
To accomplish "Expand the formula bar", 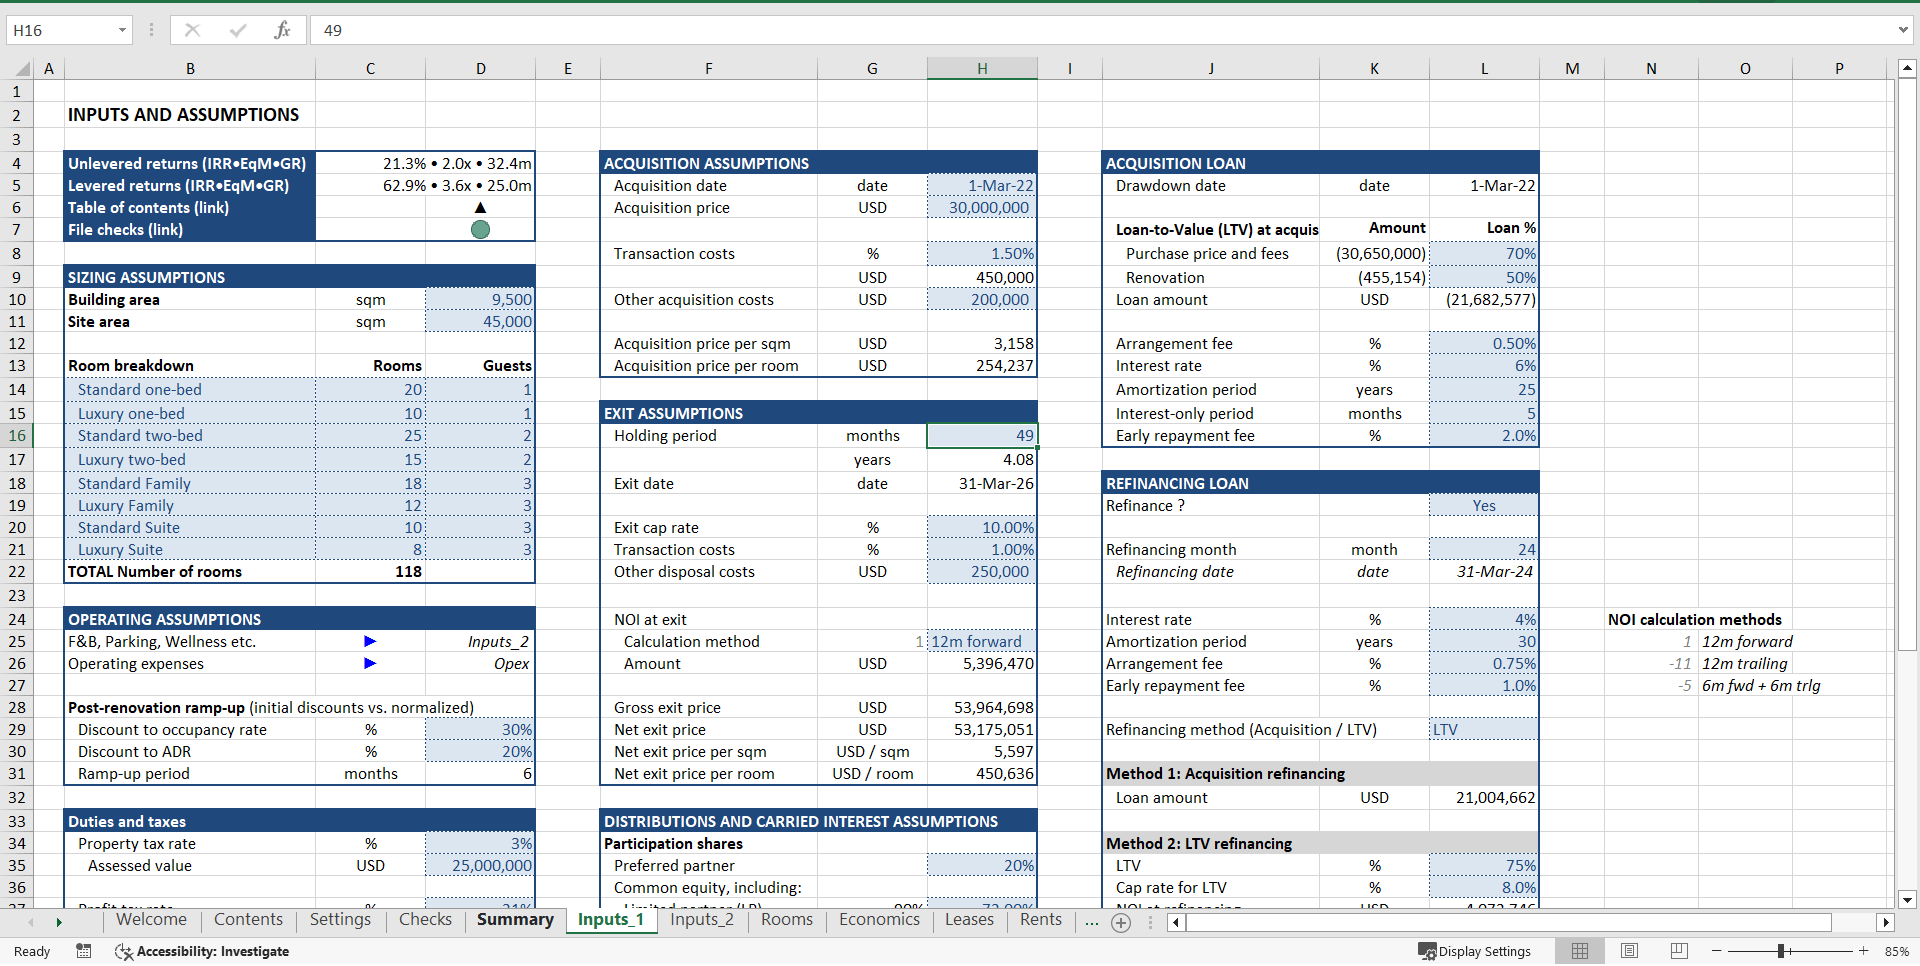I will (1903, 30).
